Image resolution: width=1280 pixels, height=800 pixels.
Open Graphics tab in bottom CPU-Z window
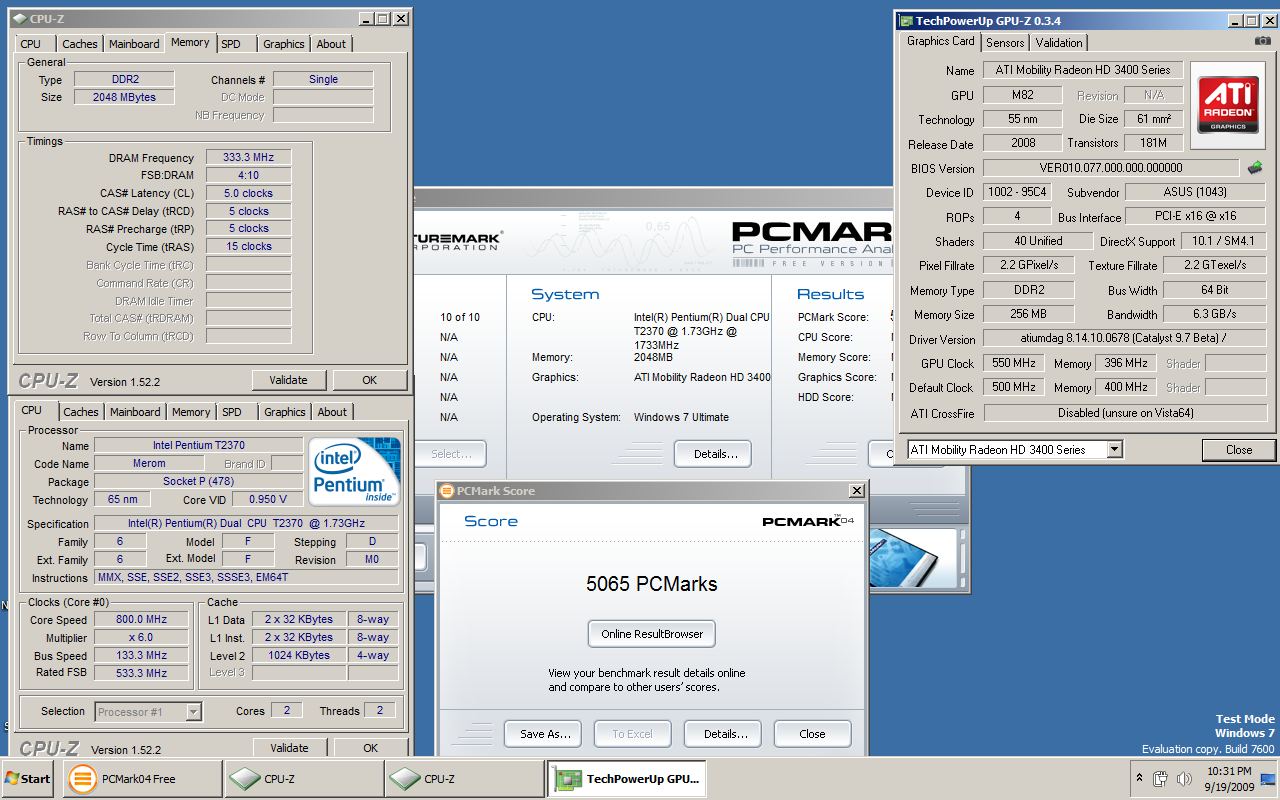coord(285,412)
